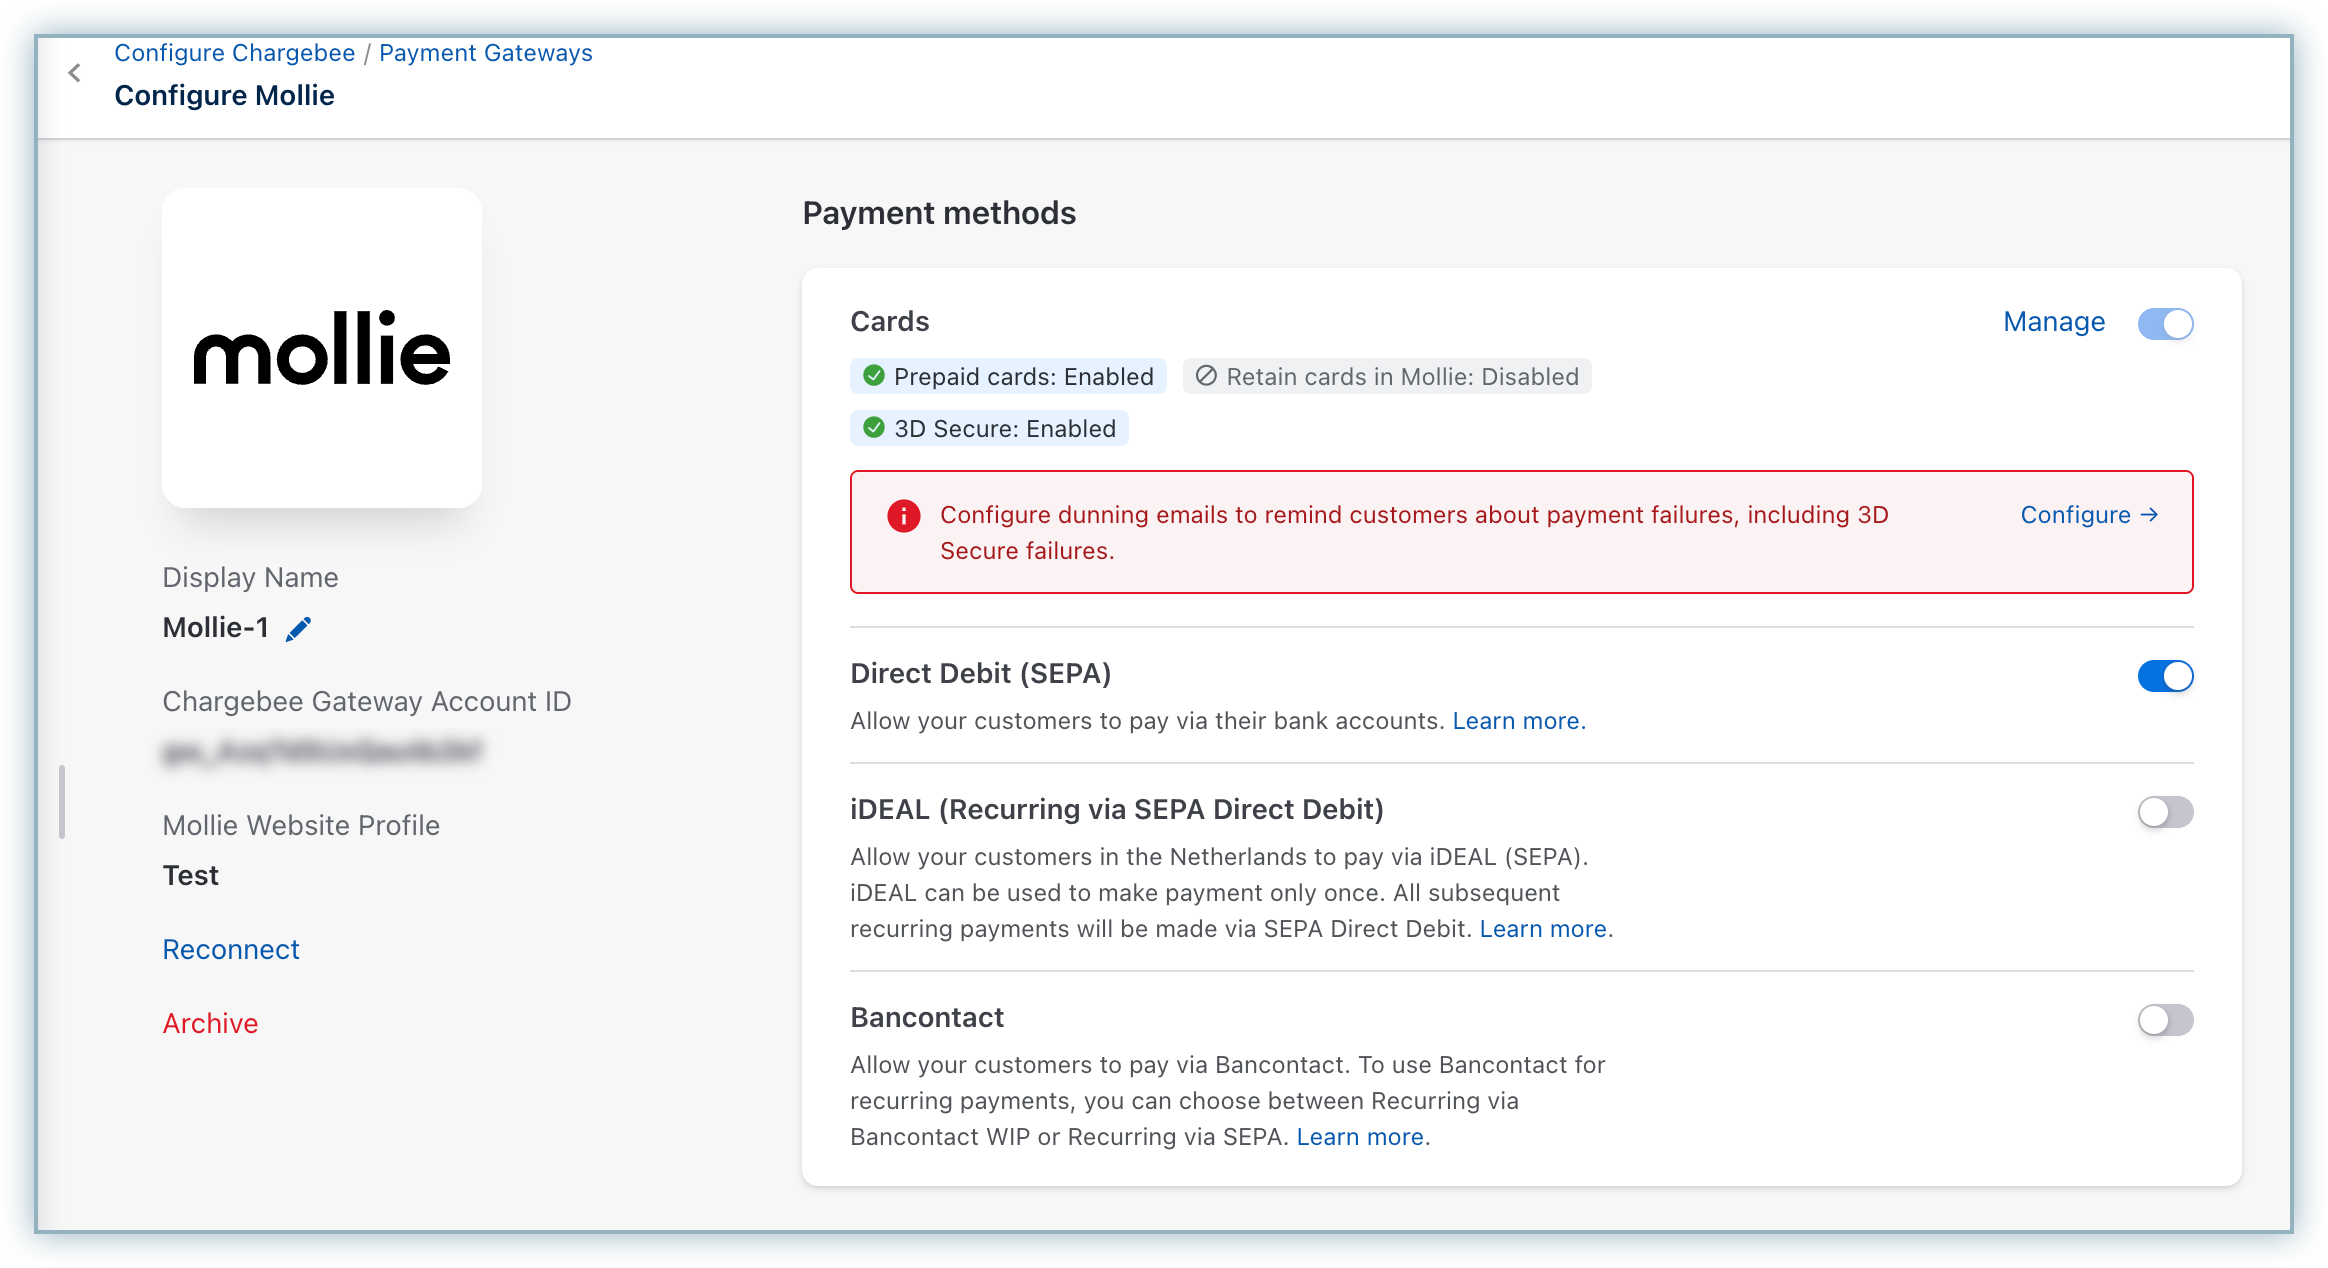Toggle the Cards payment method switch
Screen dimensions: 2328x1268
click(2165, 324)
